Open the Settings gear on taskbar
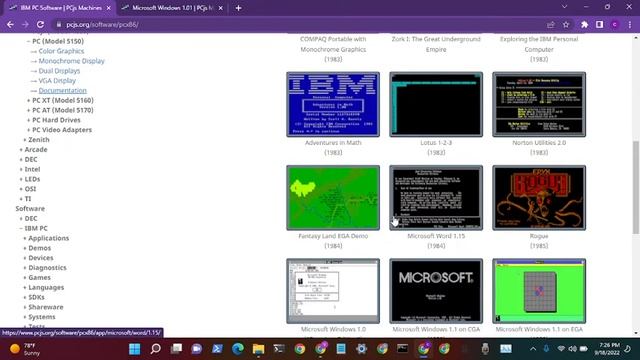This screenshot has height=360, width=640. coord(361,349)
